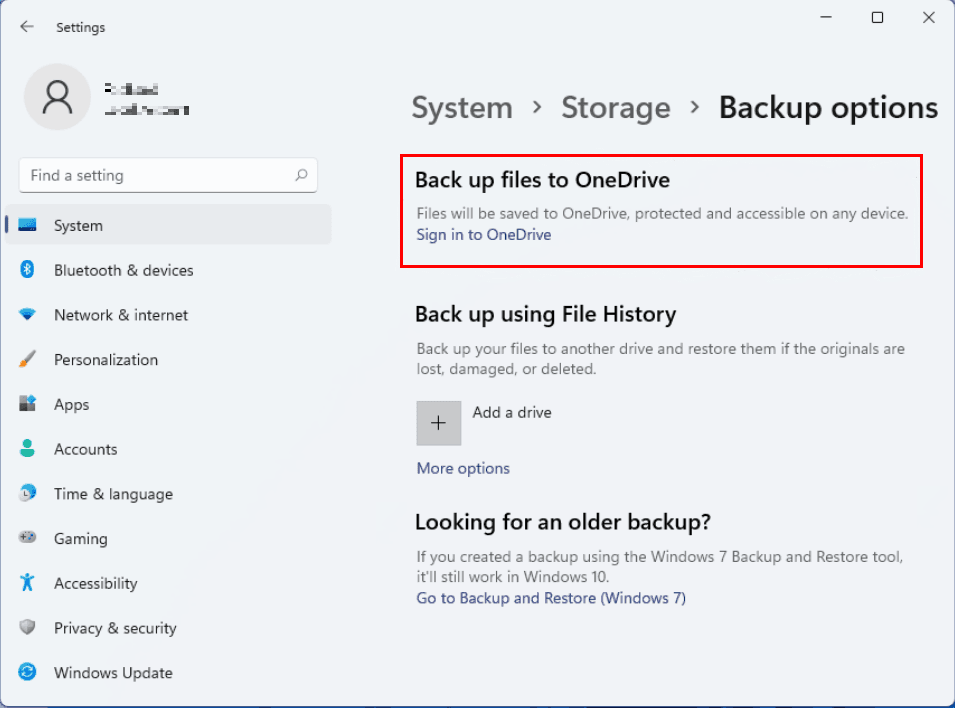Open Gaming settings
This screenshot has width=955, height=708.
pos(80,538)
